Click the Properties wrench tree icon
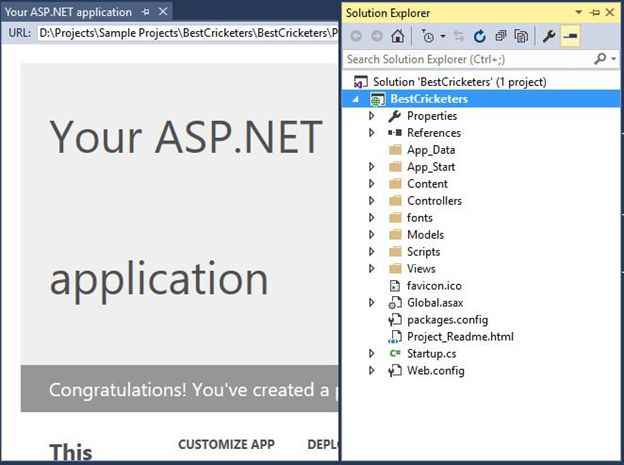 pos(394,116)
